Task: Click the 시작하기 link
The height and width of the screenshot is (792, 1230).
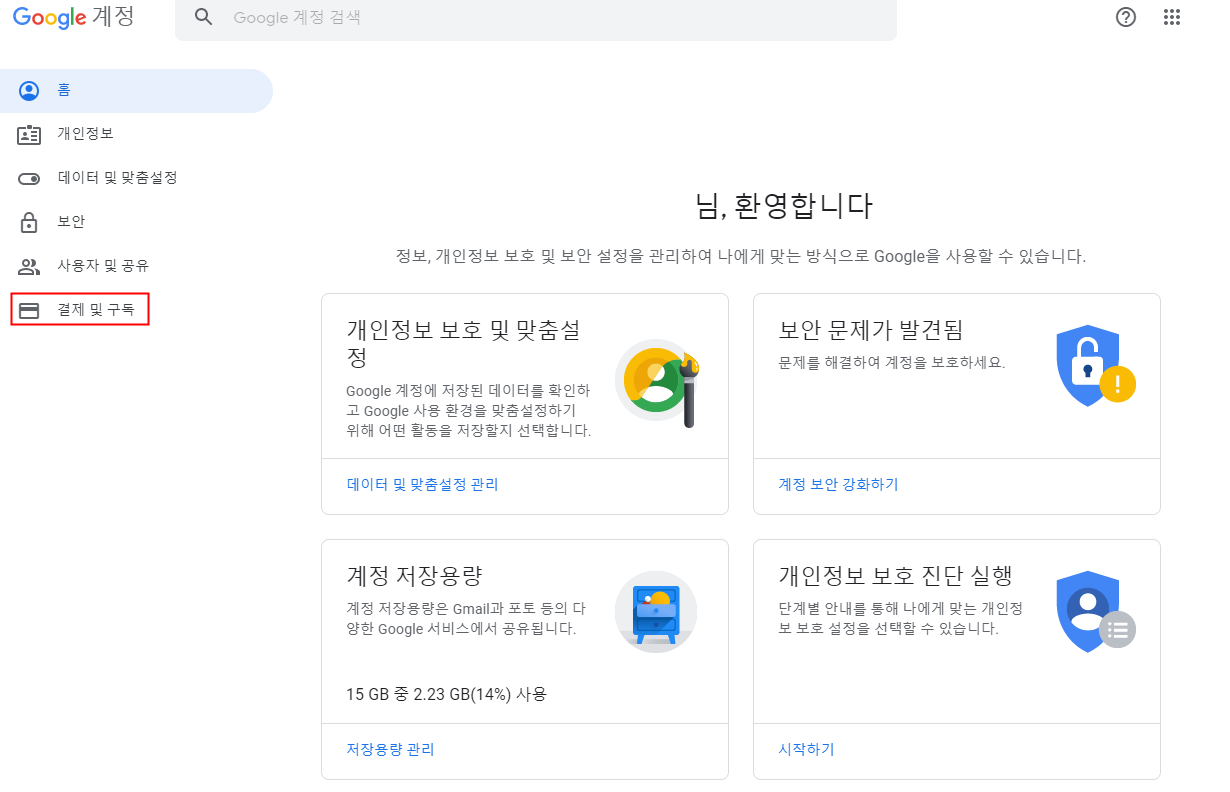Action: point(806,750)
